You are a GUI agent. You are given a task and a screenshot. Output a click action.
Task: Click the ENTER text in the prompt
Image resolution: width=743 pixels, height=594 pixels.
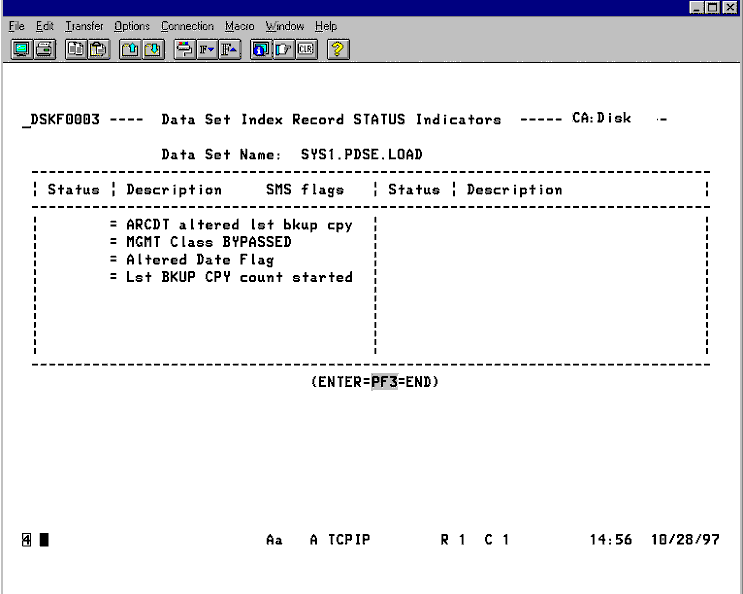tap(340, 382)
